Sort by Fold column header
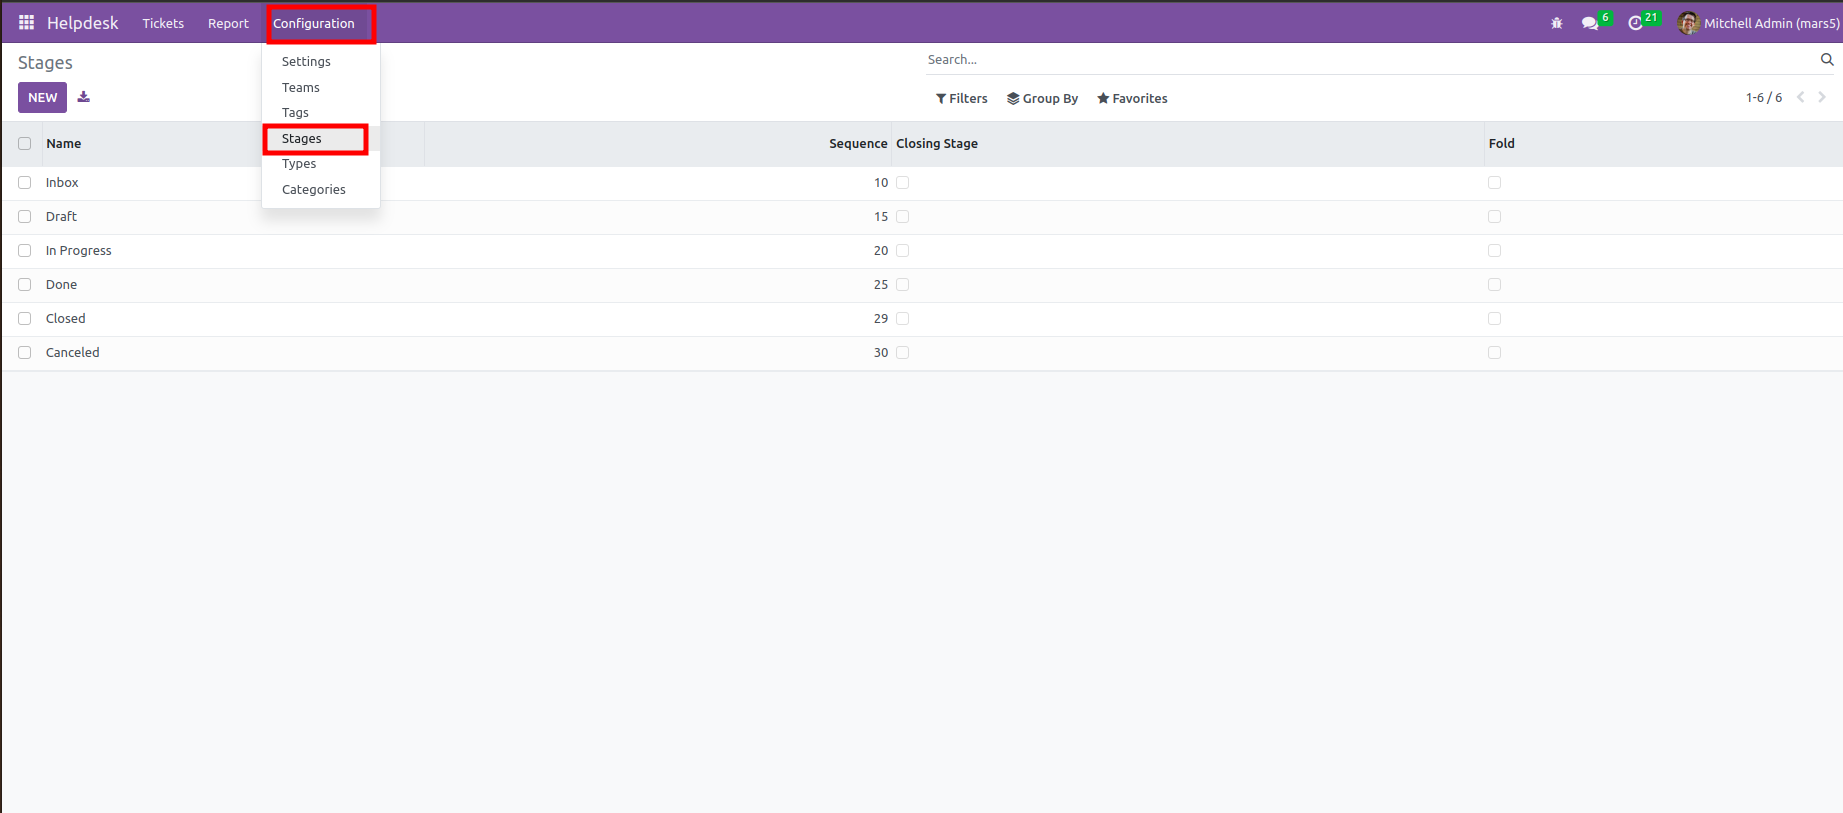This screenshot has height=813, width=1843. [1502, 144]
